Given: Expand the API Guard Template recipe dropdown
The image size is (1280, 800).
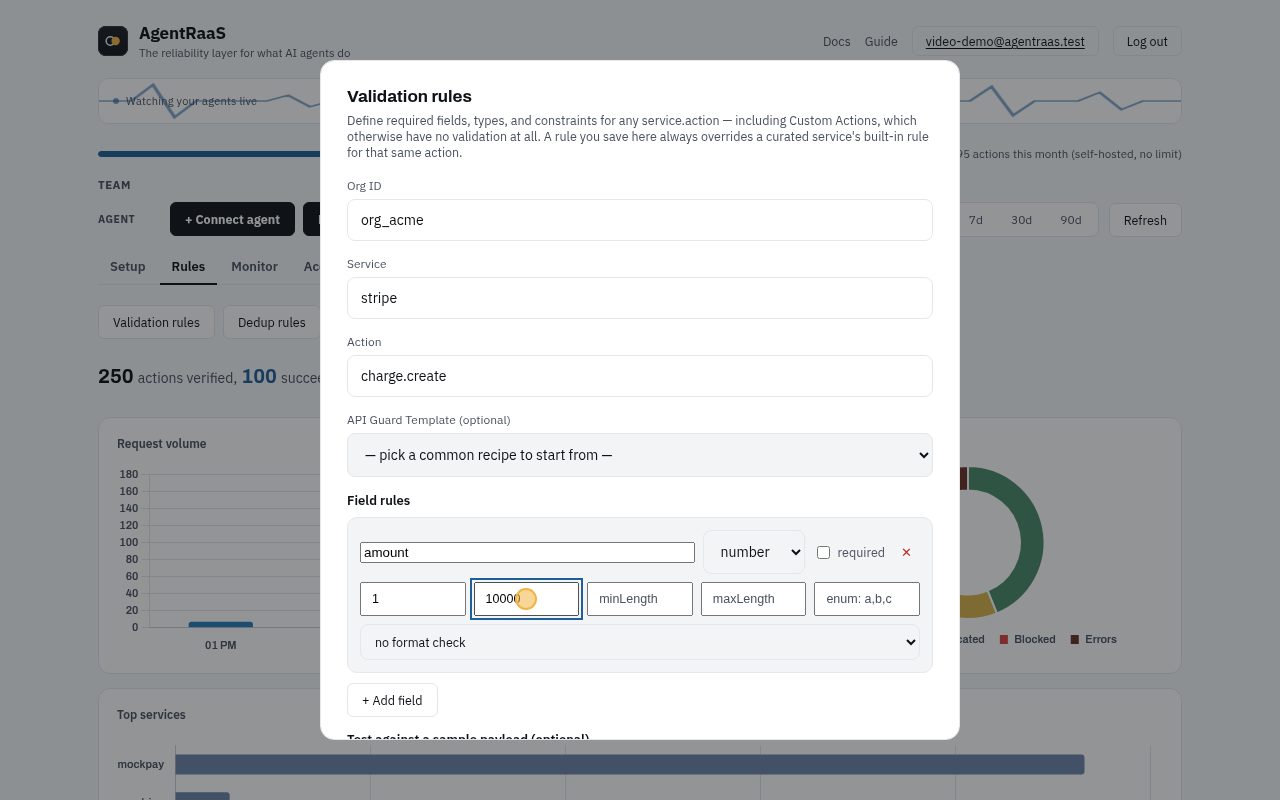Looking at the screenshot, I should (640, 455).
